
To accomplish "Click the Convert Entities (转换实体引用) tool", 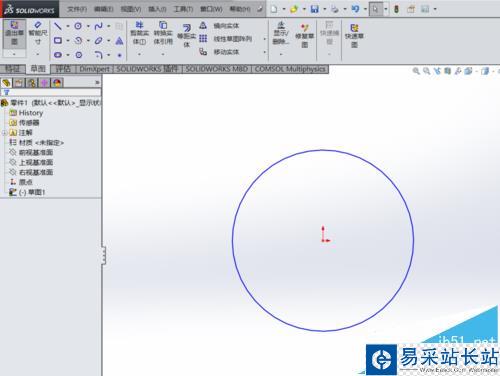I will pyautogui.click(x=163, y=33).
